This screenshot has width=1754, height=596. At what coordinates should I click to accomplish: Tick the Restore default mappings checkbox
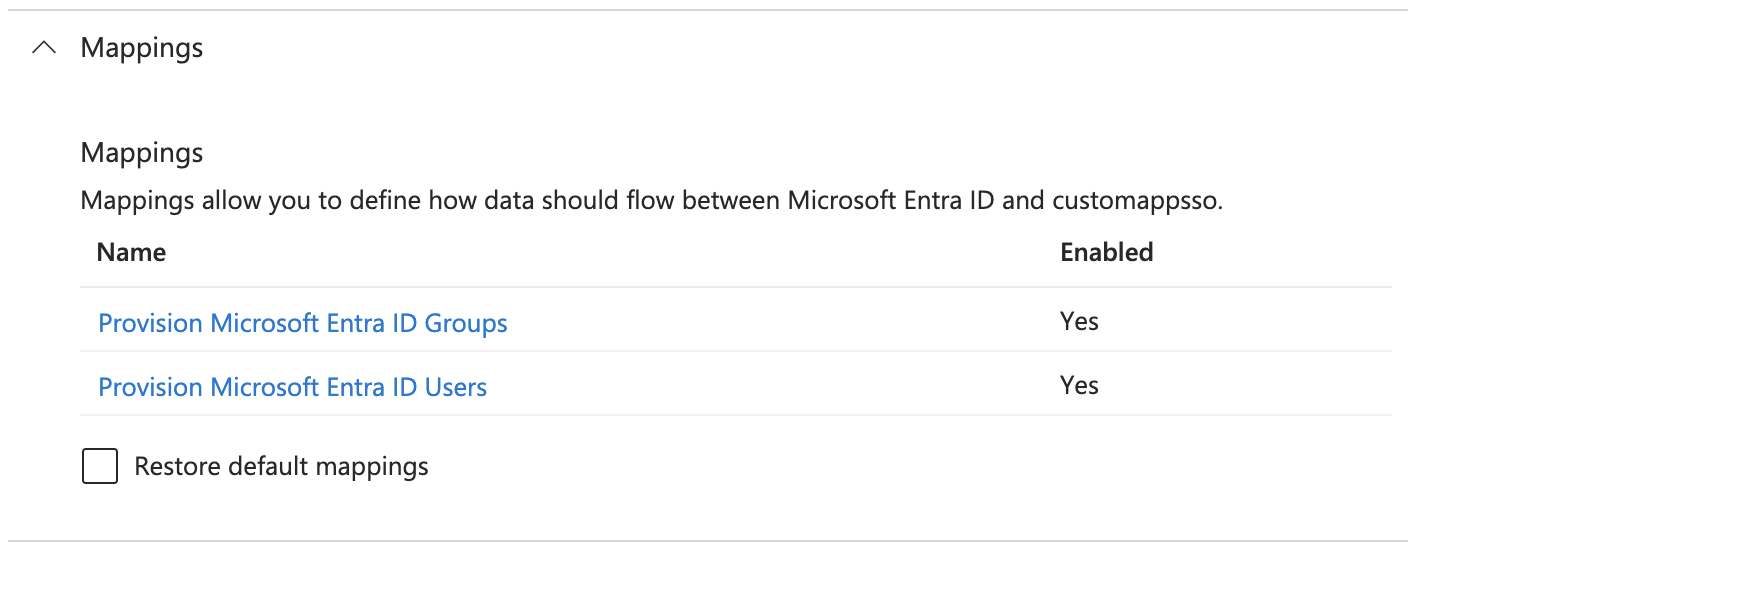point(100,466)
